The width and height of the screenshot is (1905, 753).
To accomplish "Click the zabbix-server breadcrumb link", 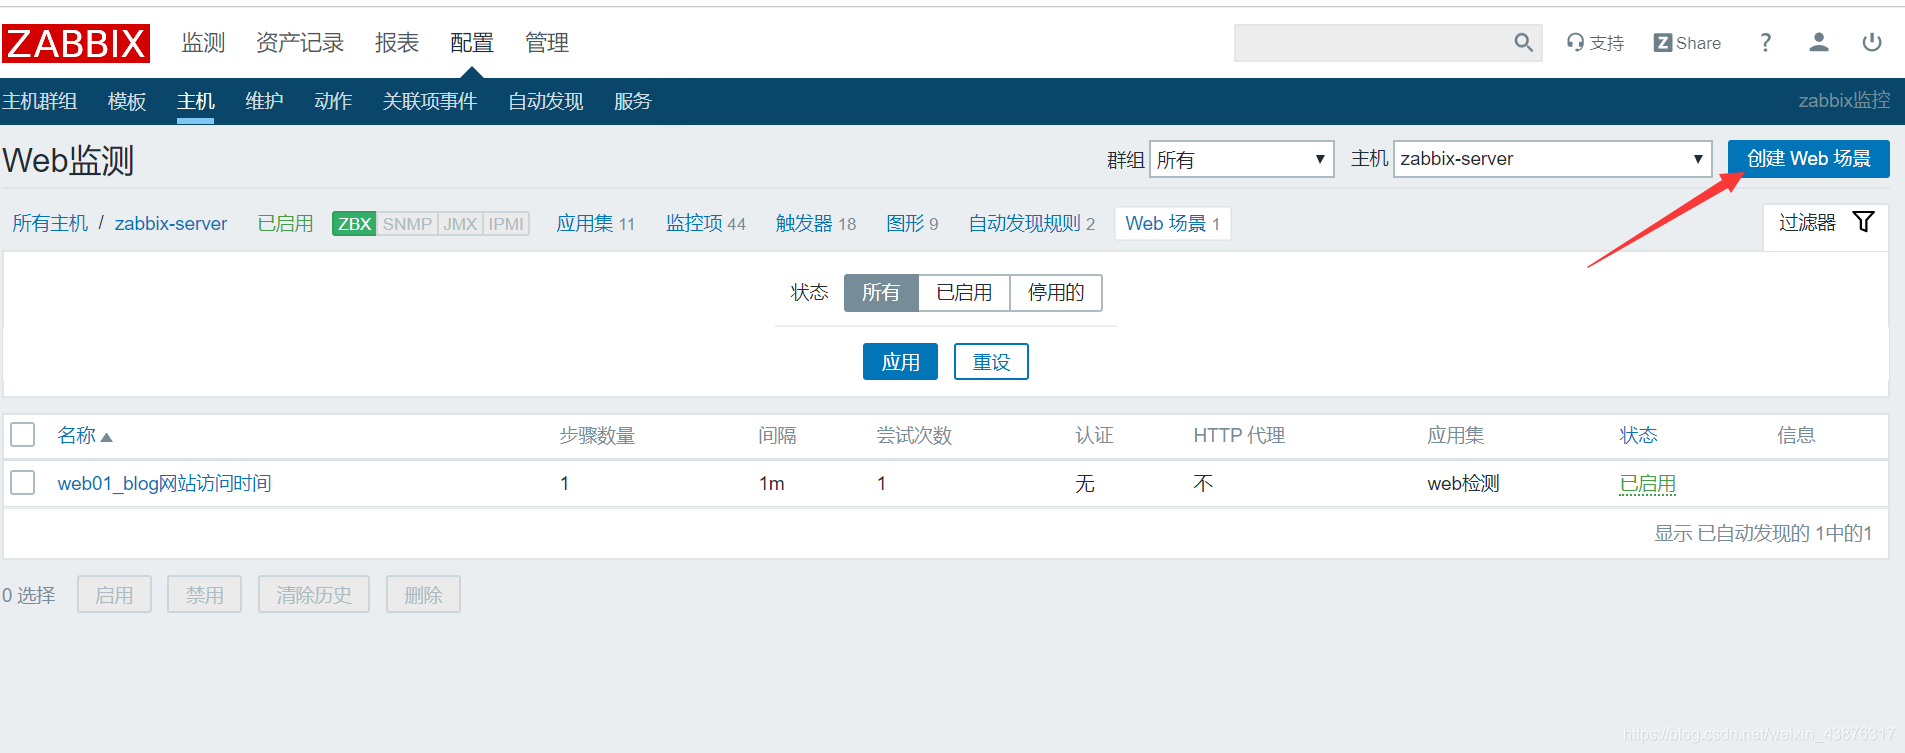I will (171, 224).
